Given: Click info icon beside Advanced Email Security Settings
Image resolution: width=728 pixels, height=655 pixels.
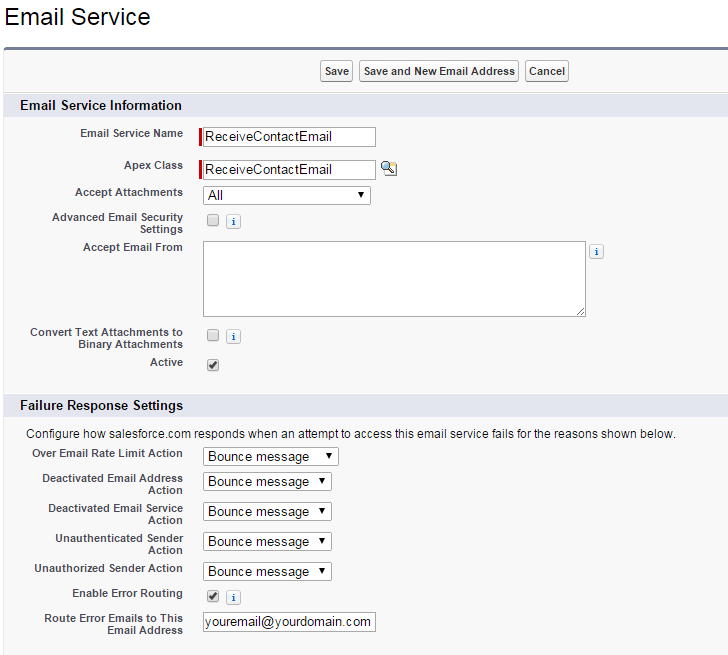Looking at the screenshot, I should (x=233, y=222).
